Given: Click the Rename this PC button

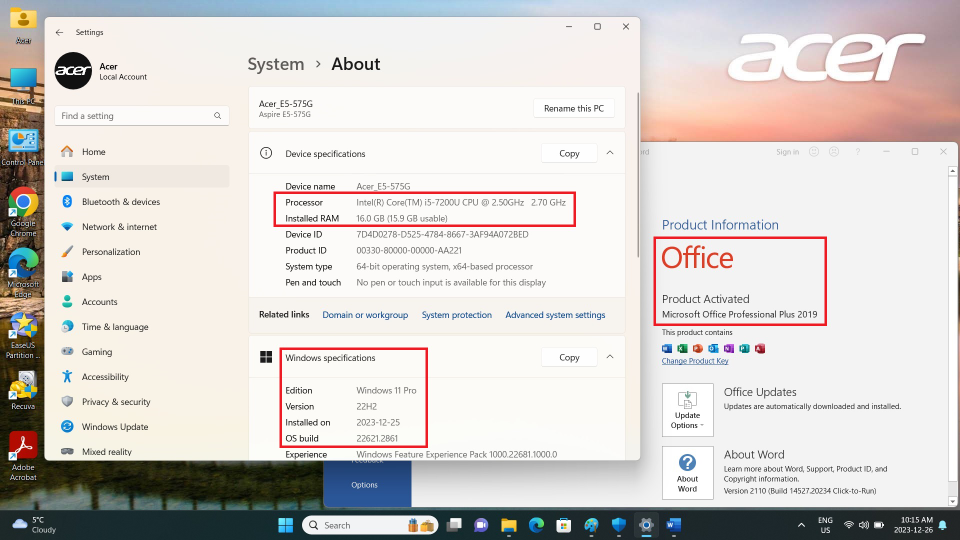Looking at the screenshot, I should (x=574, y=108).
